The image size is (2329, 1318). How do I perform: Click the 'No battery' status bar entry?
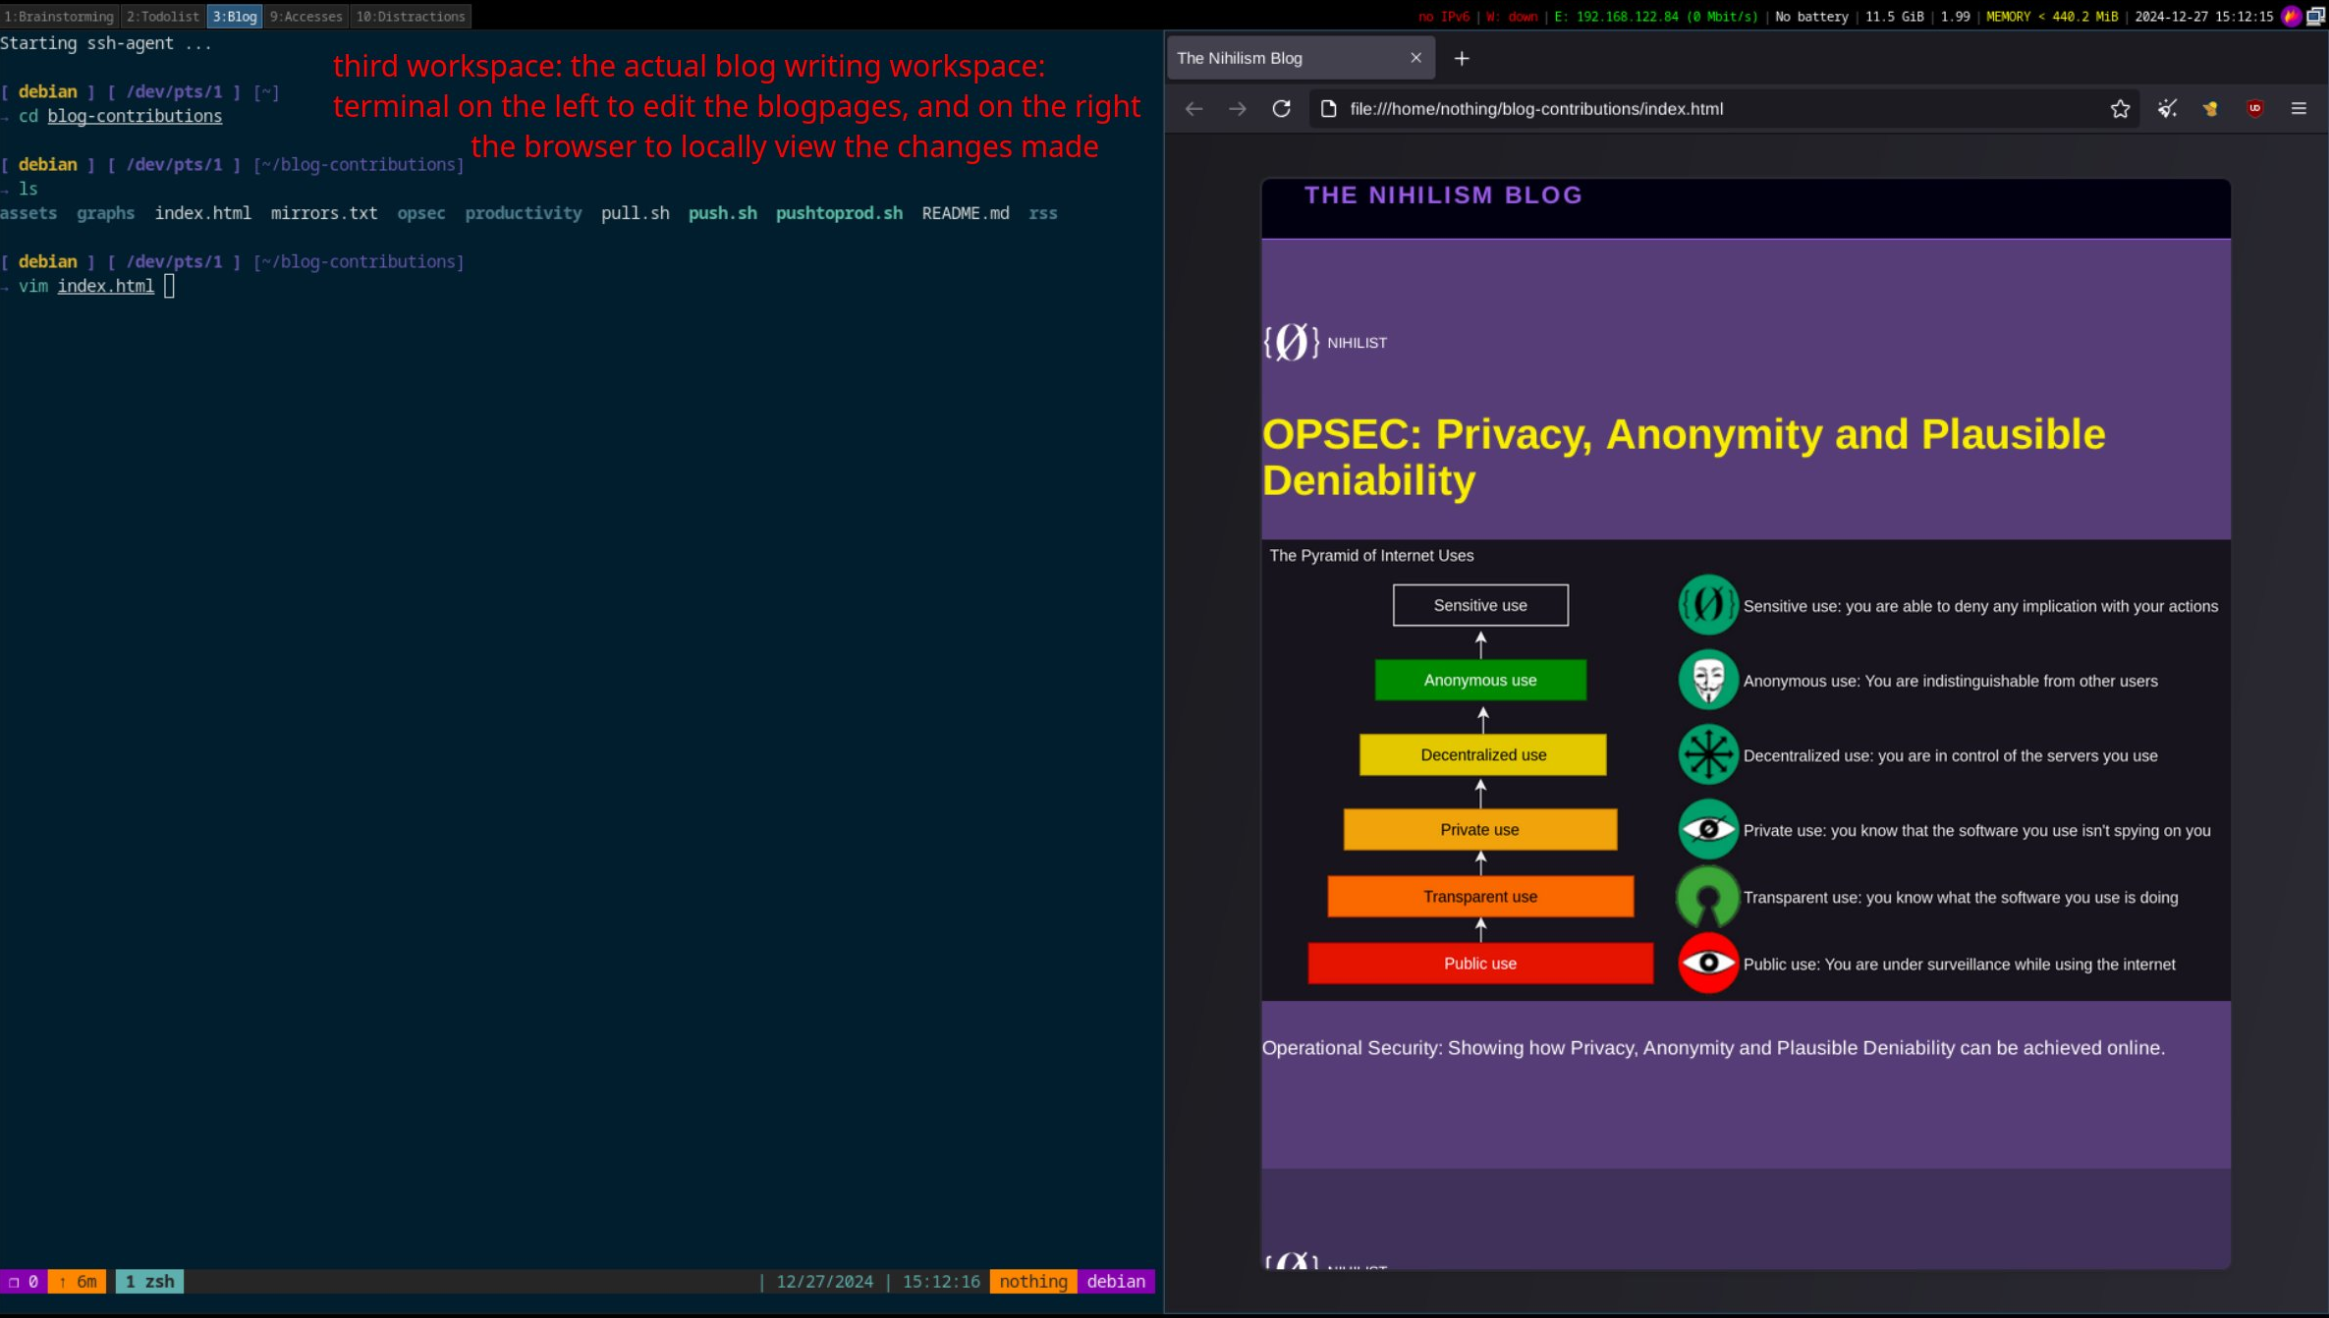pyautogui.click(x=1811, y=16)
